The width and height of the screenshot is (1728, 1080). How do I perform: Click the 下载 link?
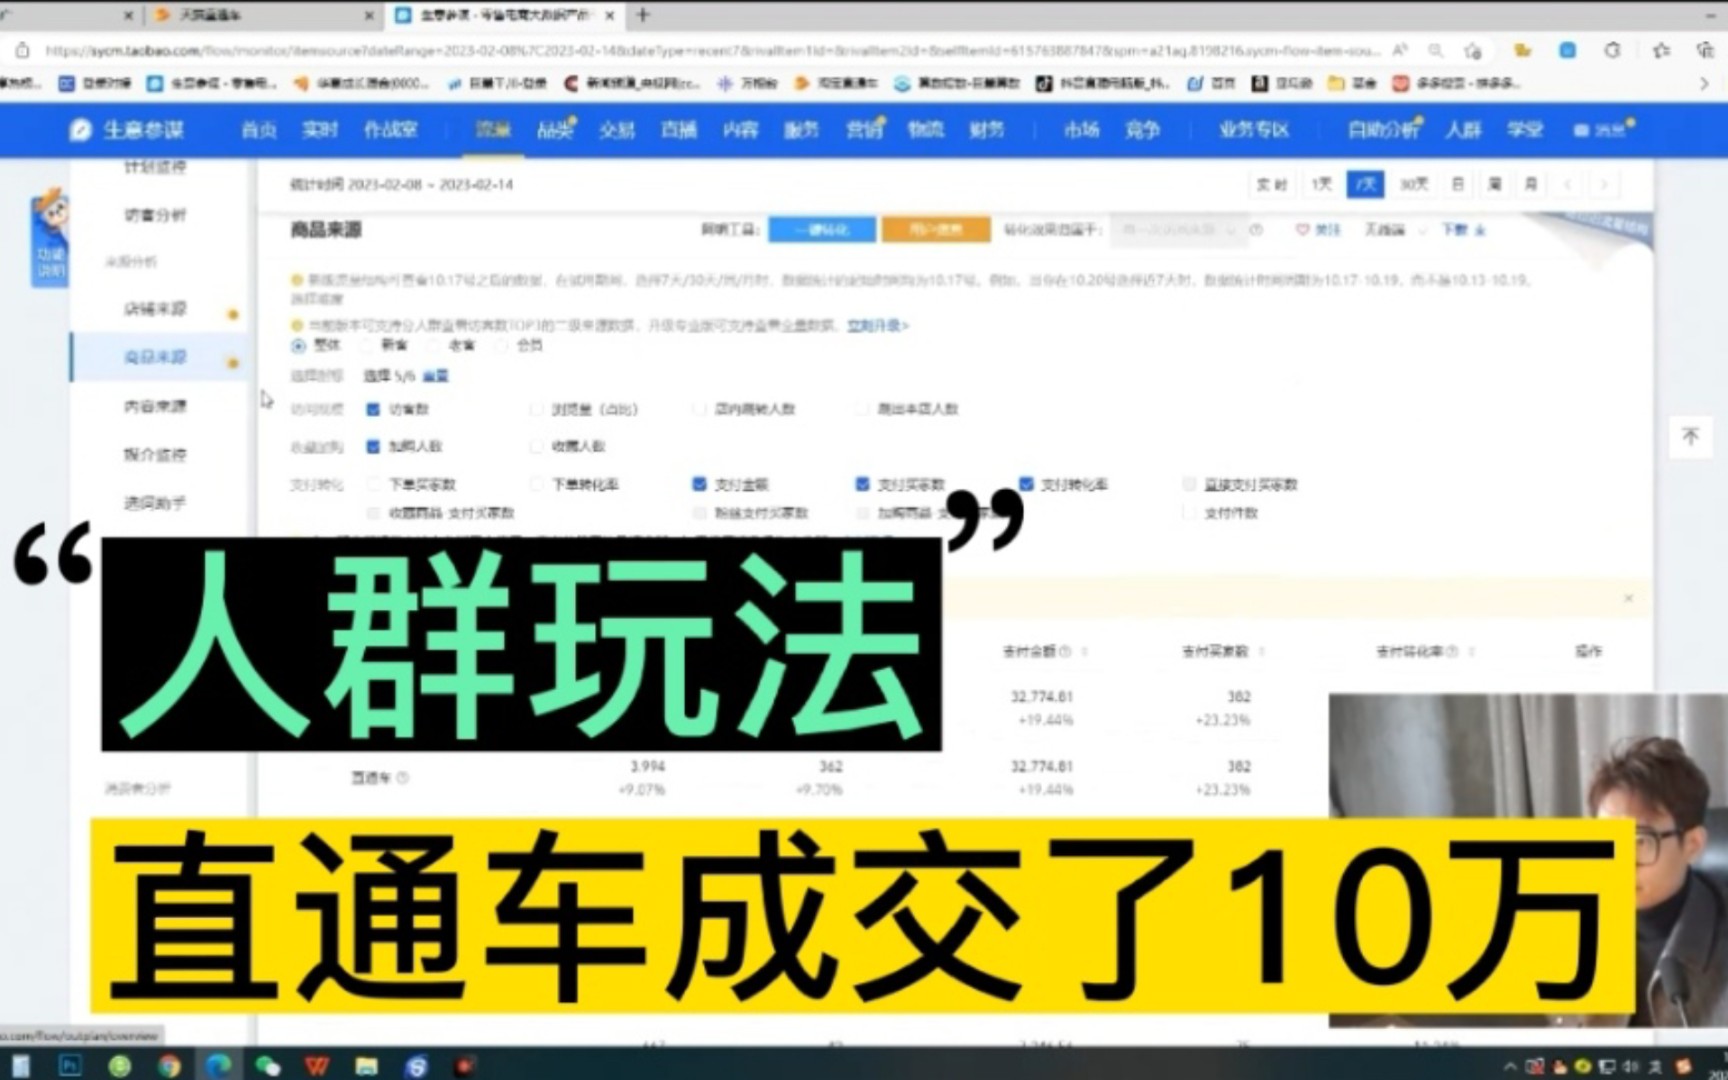pos(1463,230)
